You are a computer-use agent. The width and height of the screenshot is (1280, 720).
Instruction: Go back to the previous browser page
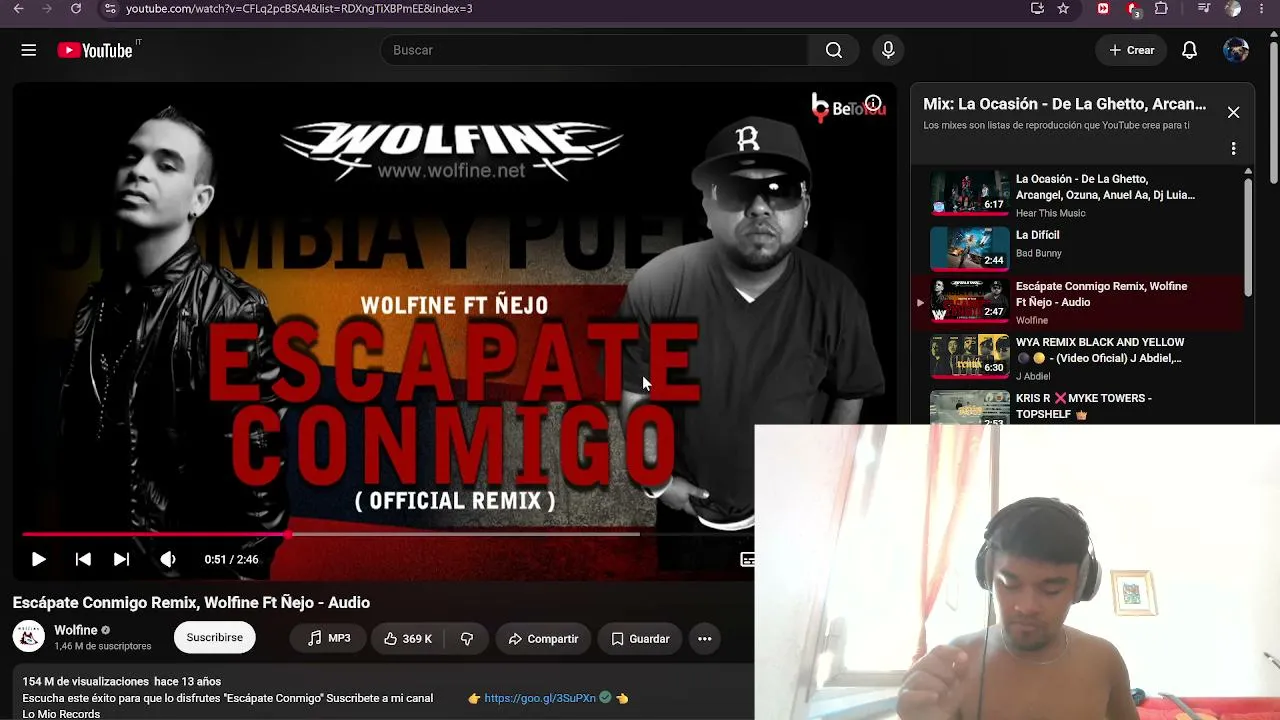[x=18, y=9]
